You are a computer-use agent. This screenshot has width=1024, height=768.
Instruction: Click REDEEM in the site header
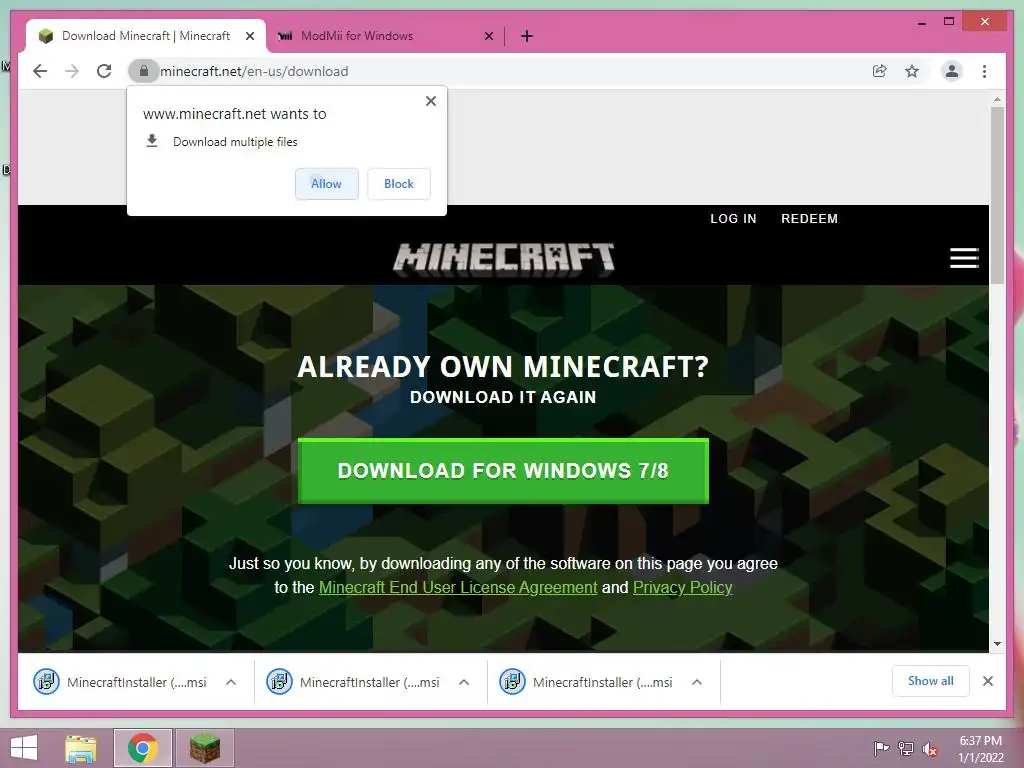tap(809, 219)
